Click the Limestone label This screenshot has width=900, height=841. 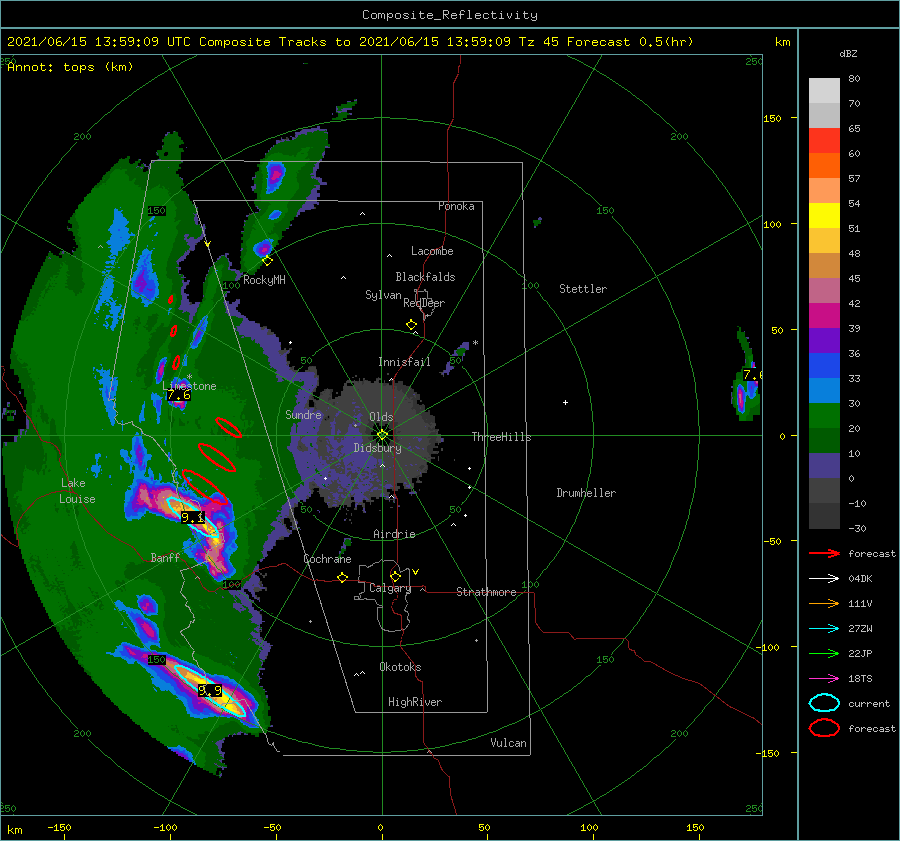[189, 386]
